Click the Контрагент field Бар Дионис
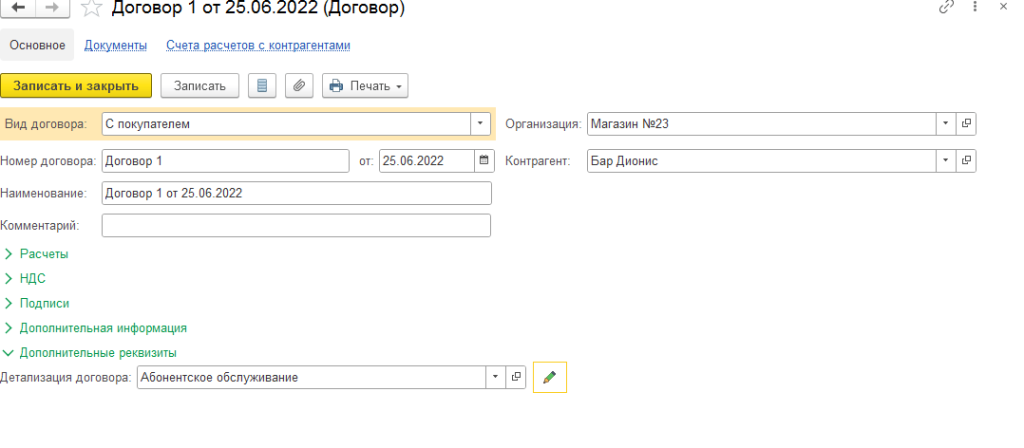This screenshot has height=448, width=1024. [x=762, y=161]
